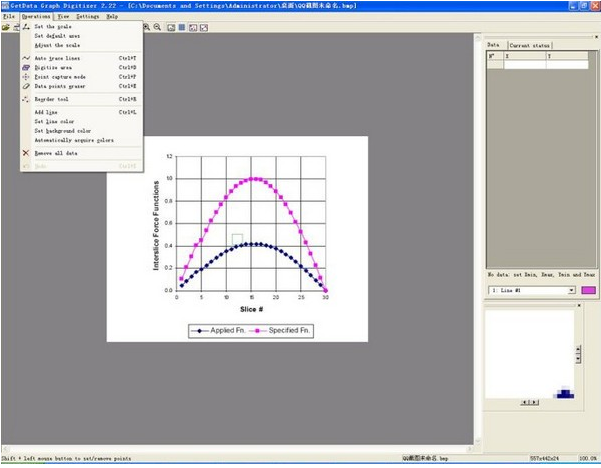Open the Help menu
601x468 pixels.
111,17
